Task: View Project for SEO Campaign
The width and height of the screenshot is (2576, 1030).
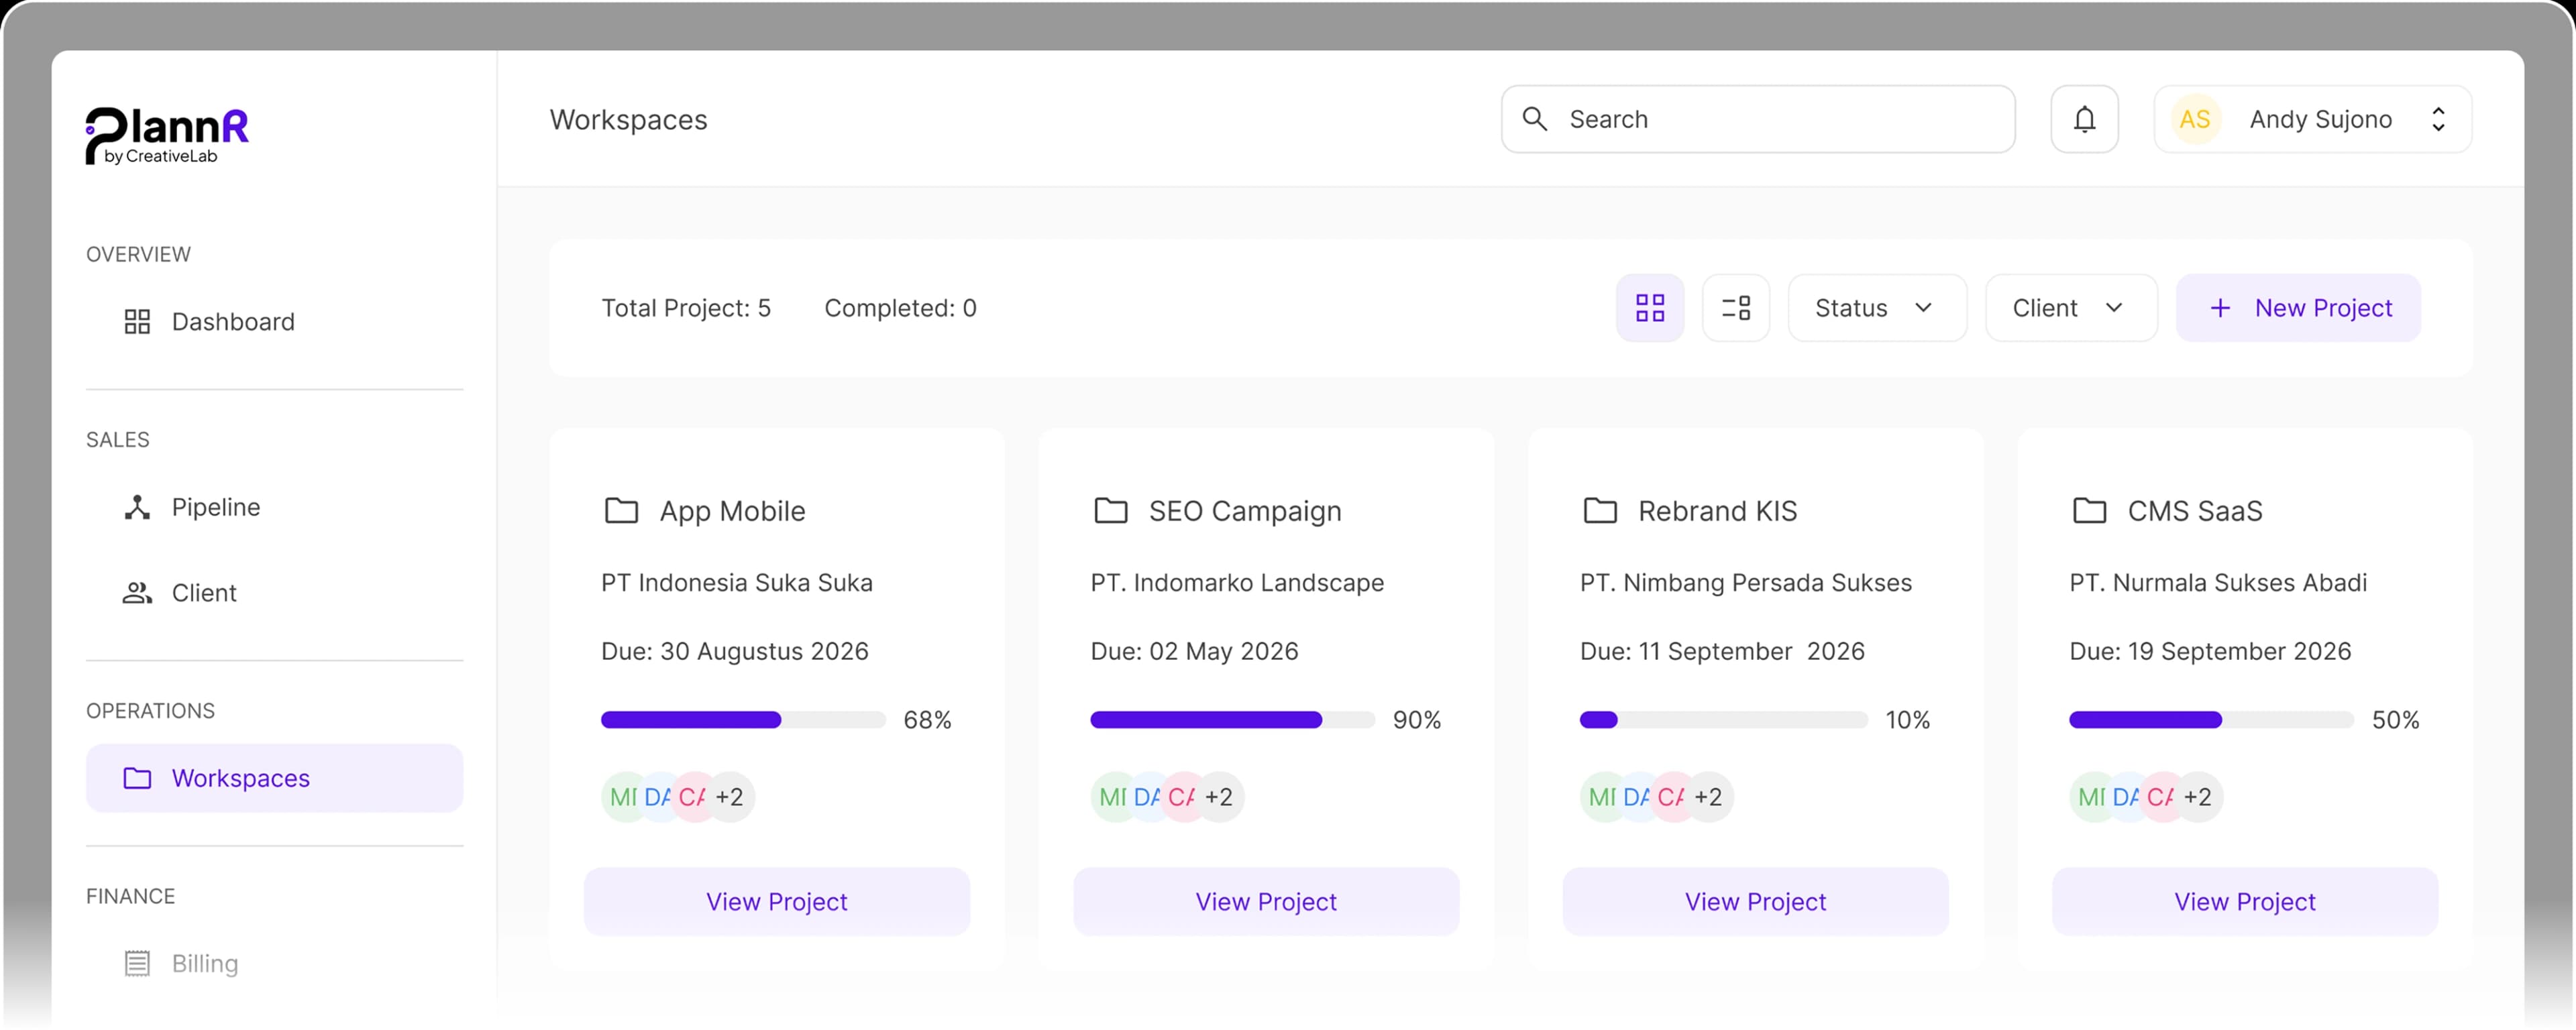Action: pos(1266,902)
